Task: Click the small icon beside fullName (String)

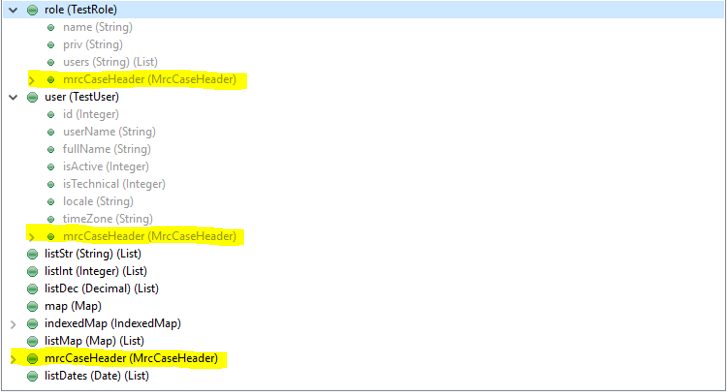Action: 51,149
